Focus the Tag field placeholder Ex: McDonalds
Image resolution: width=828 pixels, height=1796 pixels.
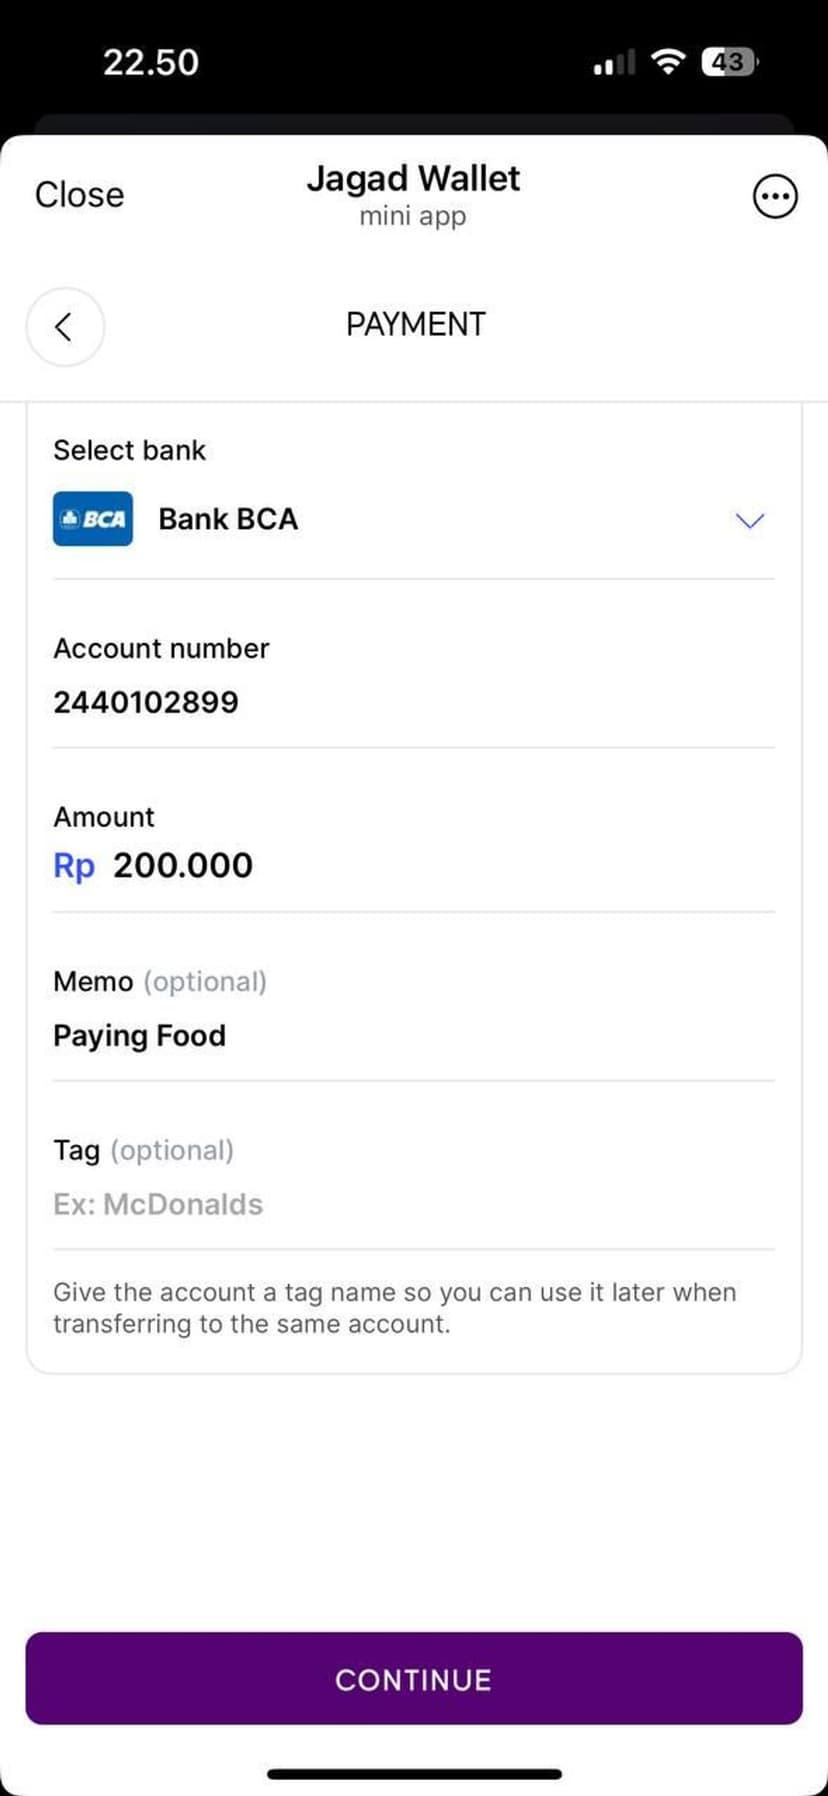click(x=158, y=1204)
